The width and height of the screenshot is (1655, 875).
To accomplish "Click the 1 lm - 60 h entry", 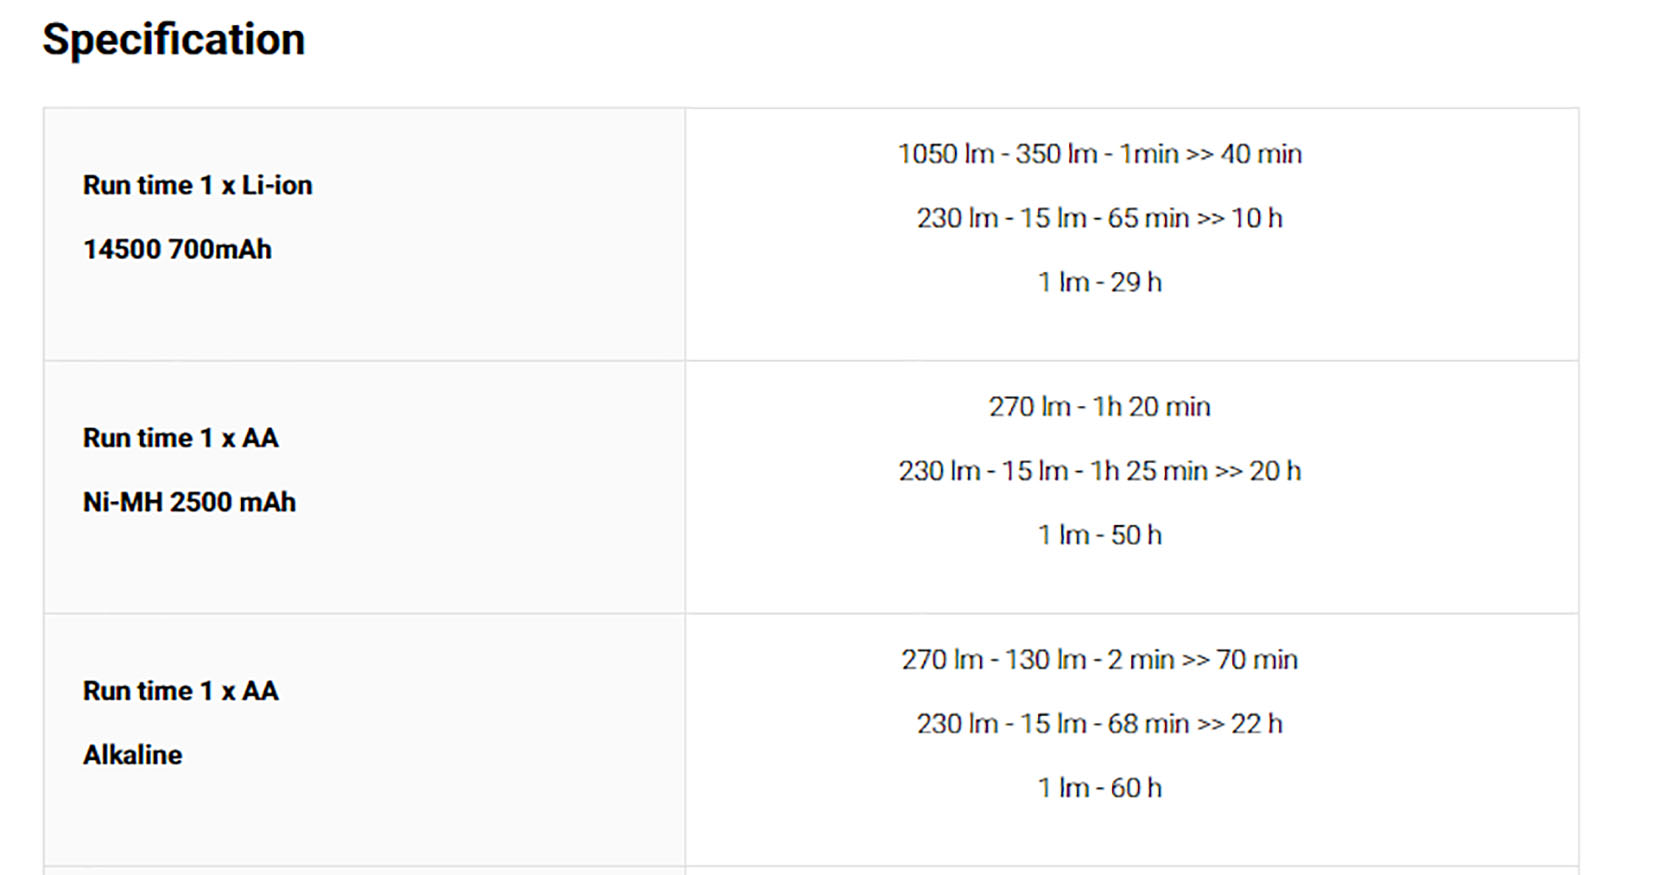I will (1099, 788).
